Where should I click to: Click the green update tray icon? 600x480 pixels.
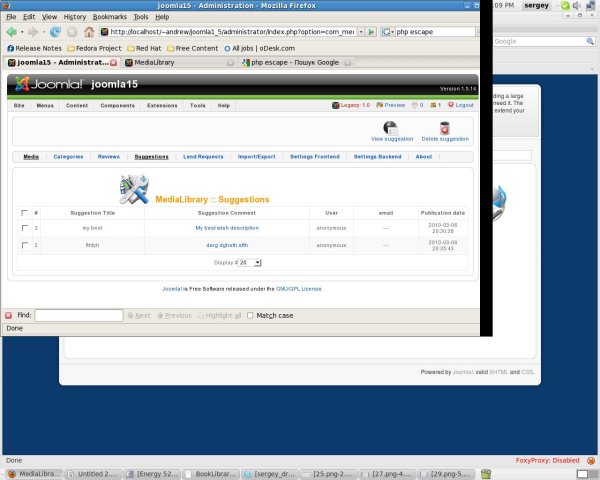point(565,5)
